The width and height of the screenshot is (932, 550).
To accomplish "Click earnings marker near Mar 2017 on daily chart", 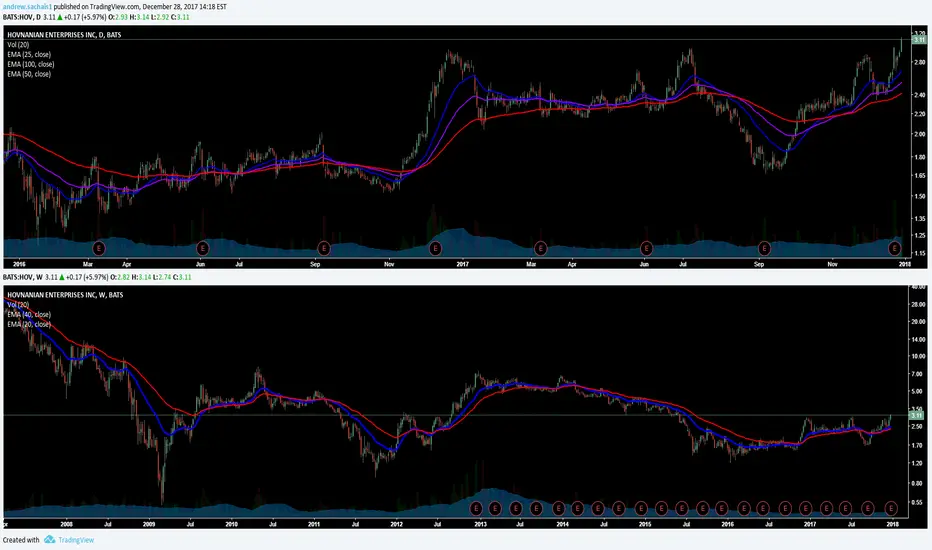I will click(x=540, y=248).
